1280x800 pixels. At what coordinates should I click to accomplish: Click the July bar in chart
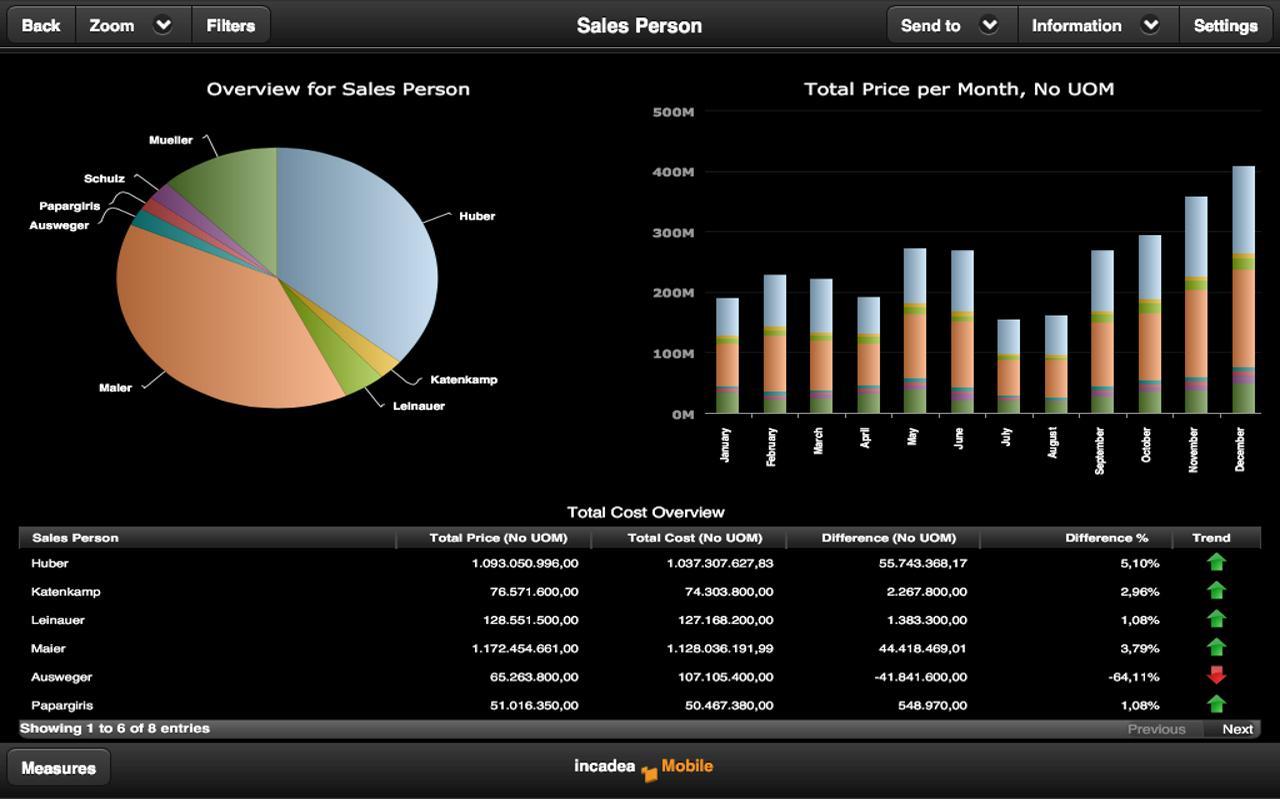tap(1009, 367)
